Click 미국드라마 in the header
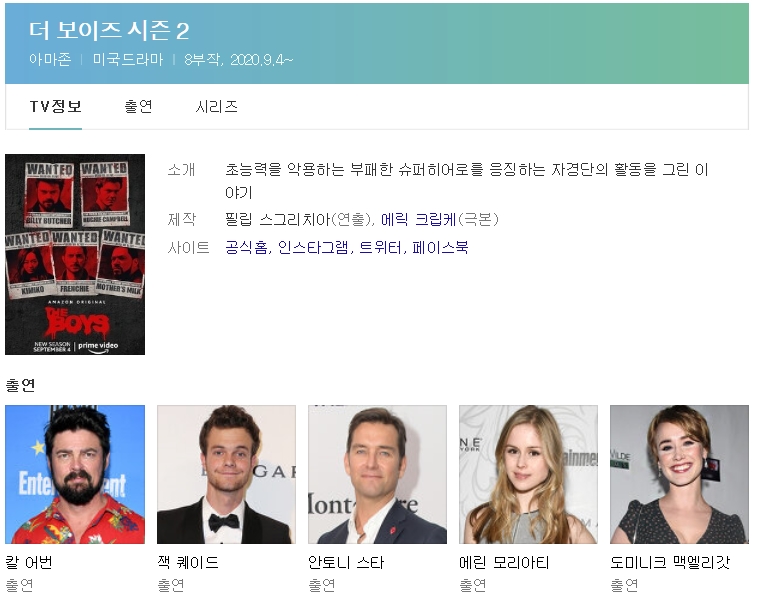Viewport: 760px width, 613px height. point(127,59)
